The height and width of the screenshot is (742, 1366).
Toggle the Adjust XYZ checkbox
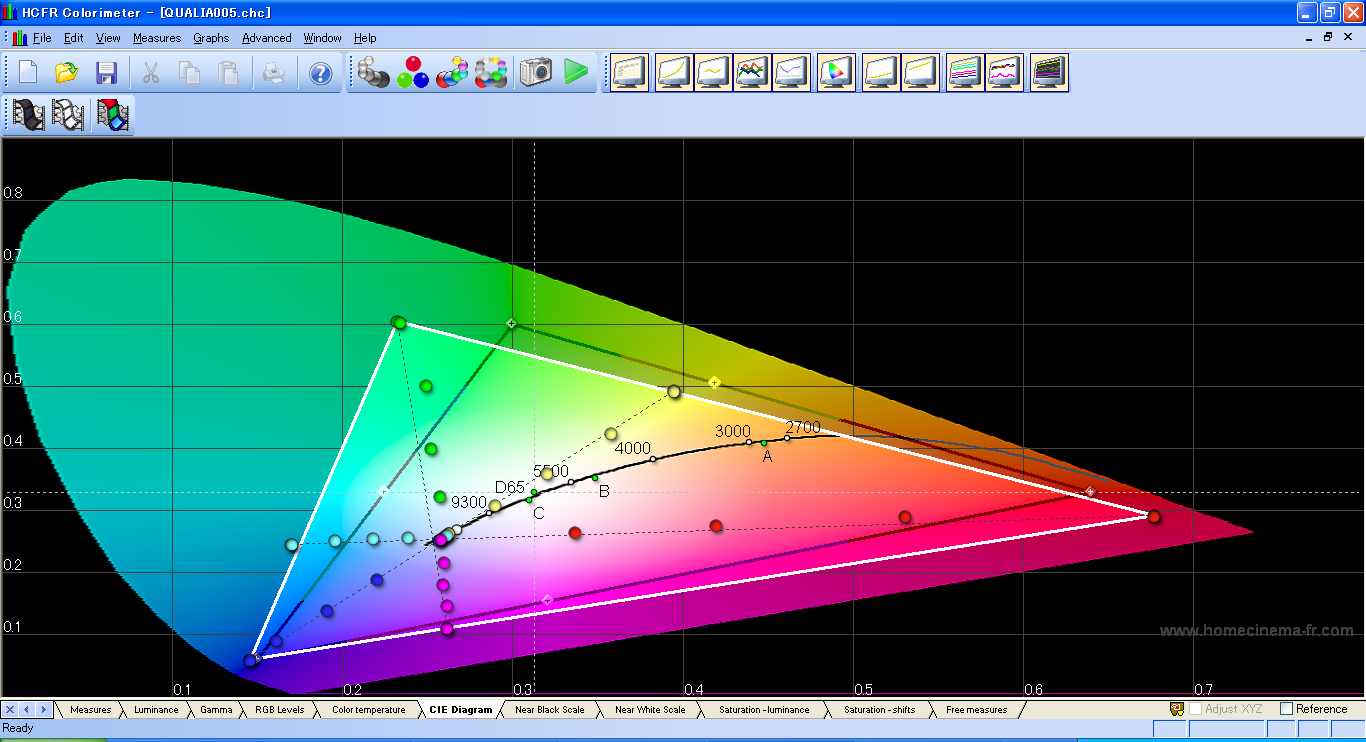point(1195,709)
